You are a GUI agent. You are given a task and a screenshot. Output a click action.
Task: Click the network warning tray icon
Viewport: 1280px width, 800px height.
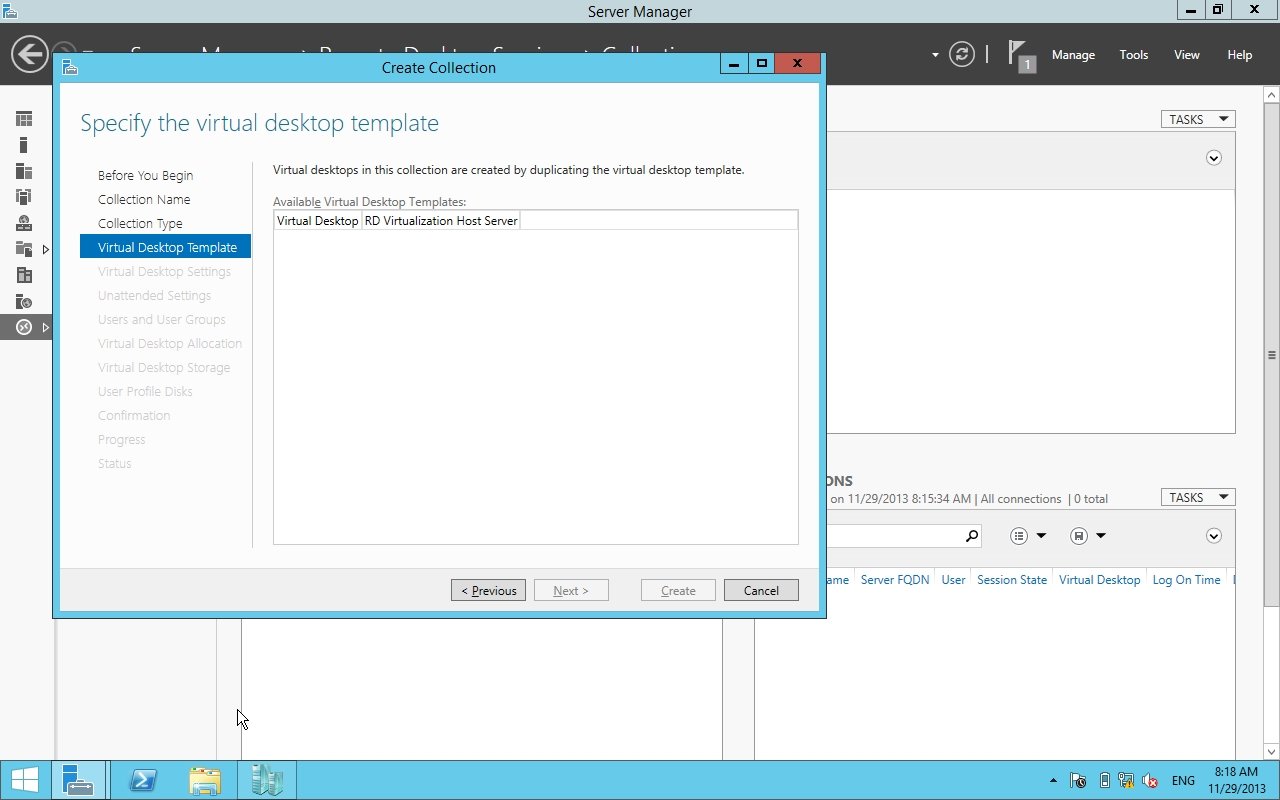click(1126, 781)
